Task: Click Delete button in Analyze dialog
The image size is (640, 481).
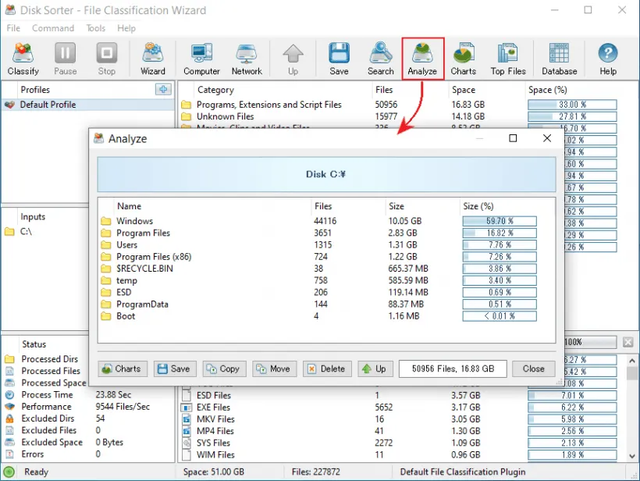Action: [x=327, y=369]
